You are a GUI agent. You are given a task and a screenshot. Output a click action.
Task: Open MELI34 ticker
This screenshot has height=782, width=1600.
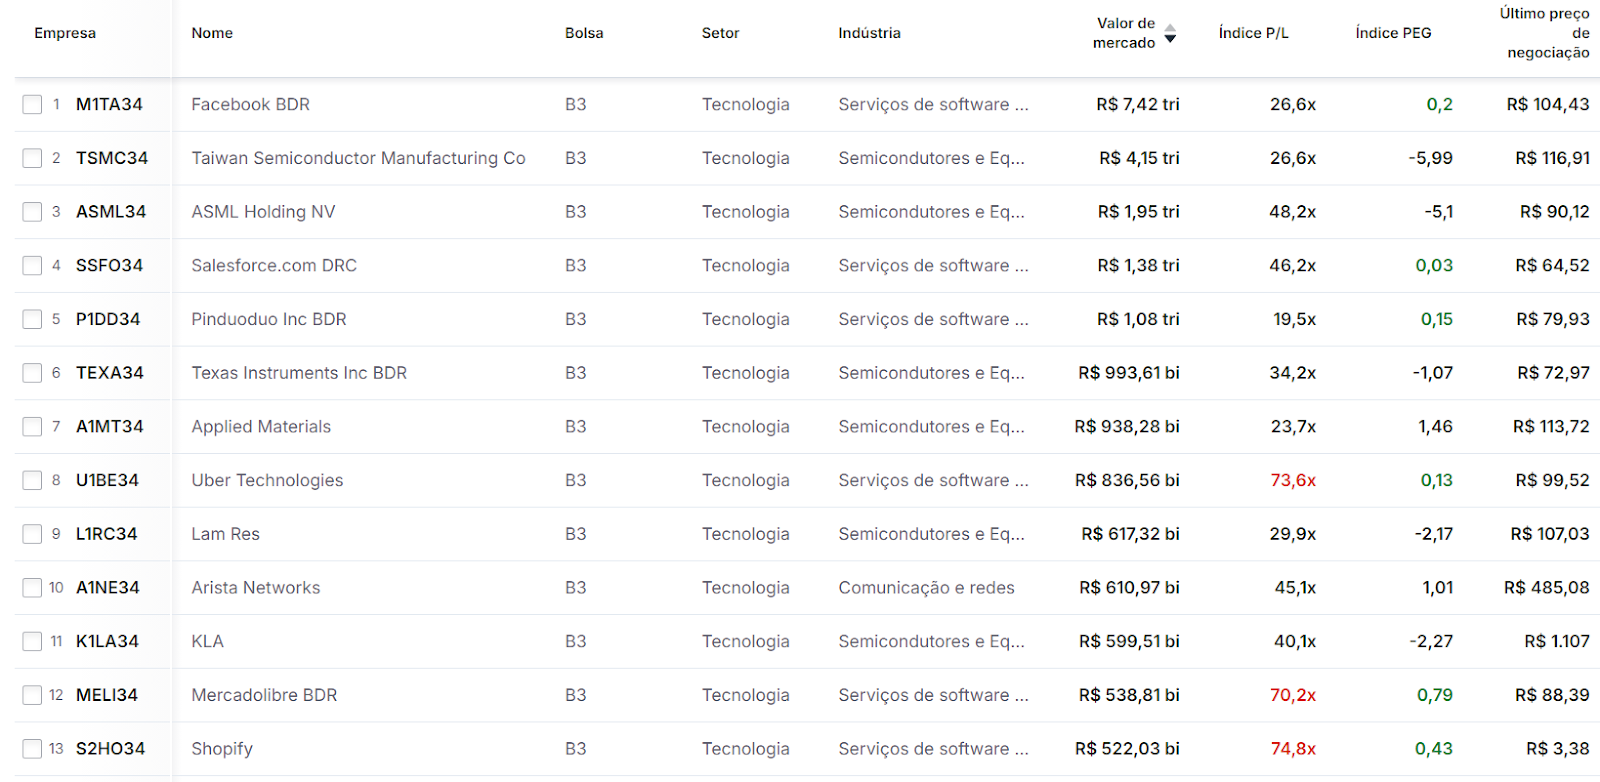point(107,695)
